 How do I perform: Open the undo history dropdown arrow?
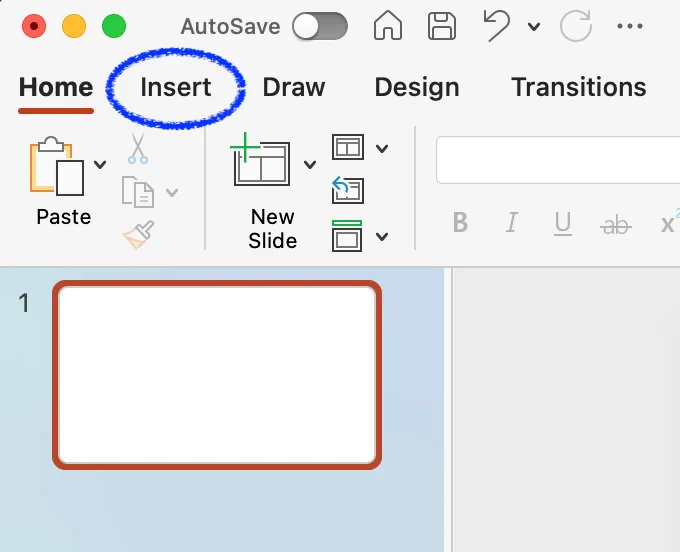click(534, 27)
